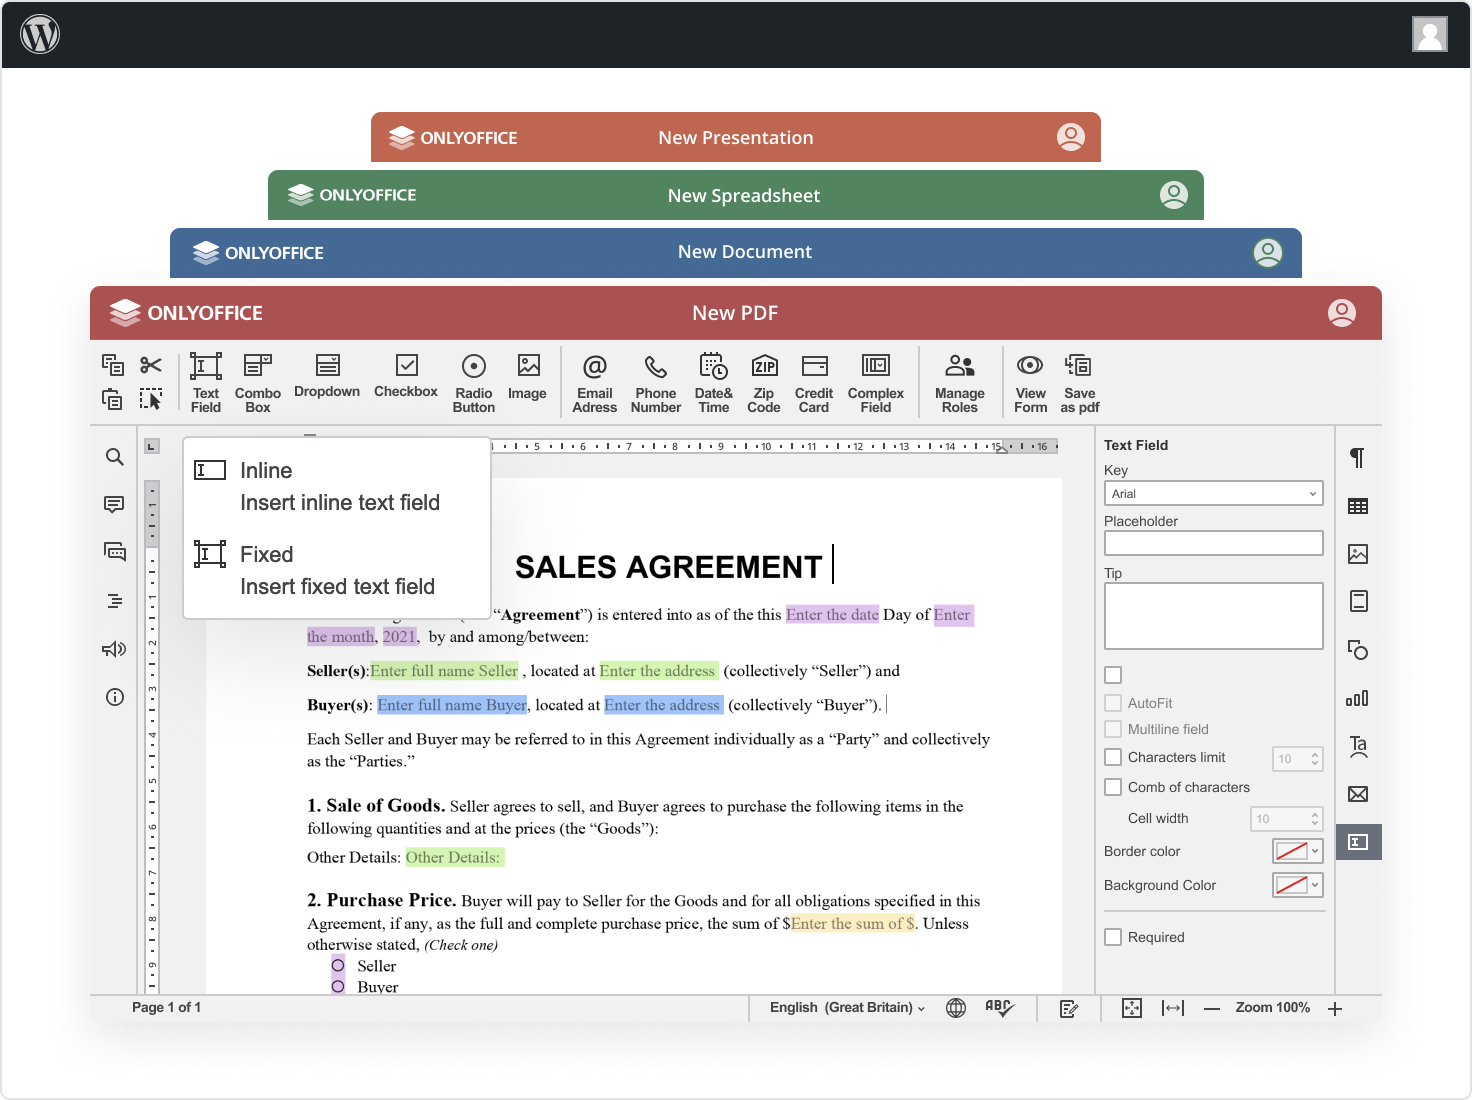Open the Headings navigation panel
The image size is (1472, 1100).
[115, 601]
